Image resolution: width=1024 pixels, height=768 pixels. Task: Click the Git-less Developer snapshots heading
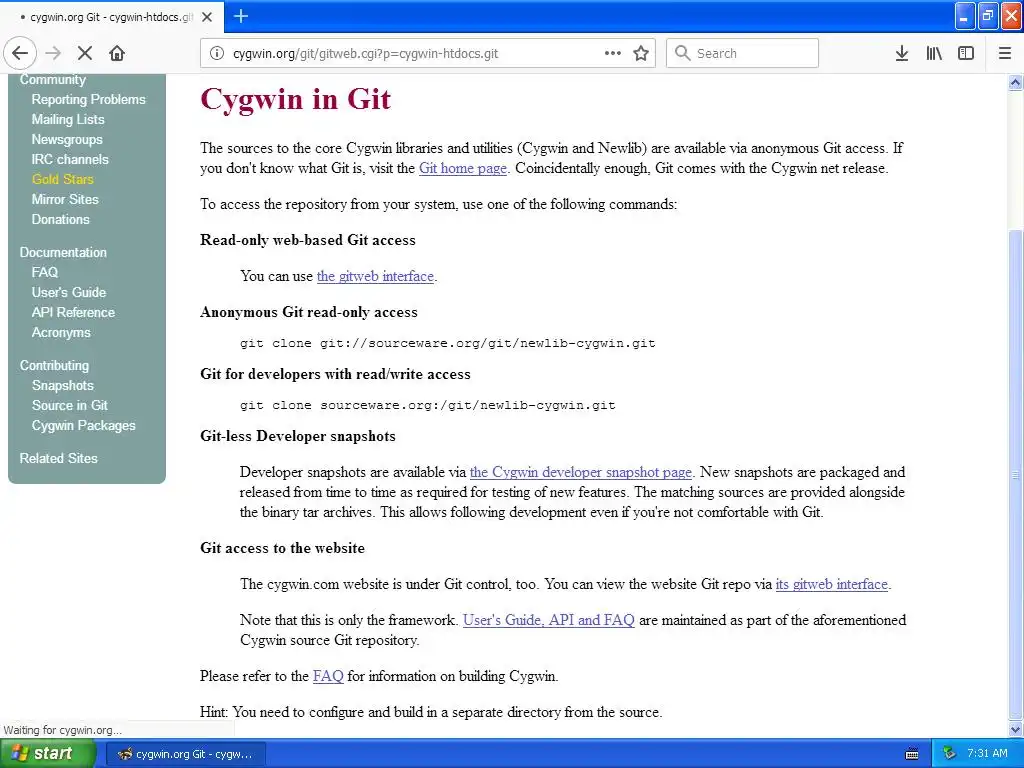(298, 436)
